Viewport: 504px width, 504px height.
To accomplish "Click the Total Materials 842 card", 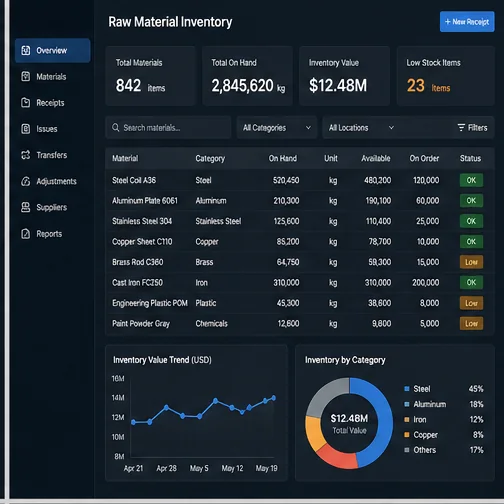I will [150, 76].
